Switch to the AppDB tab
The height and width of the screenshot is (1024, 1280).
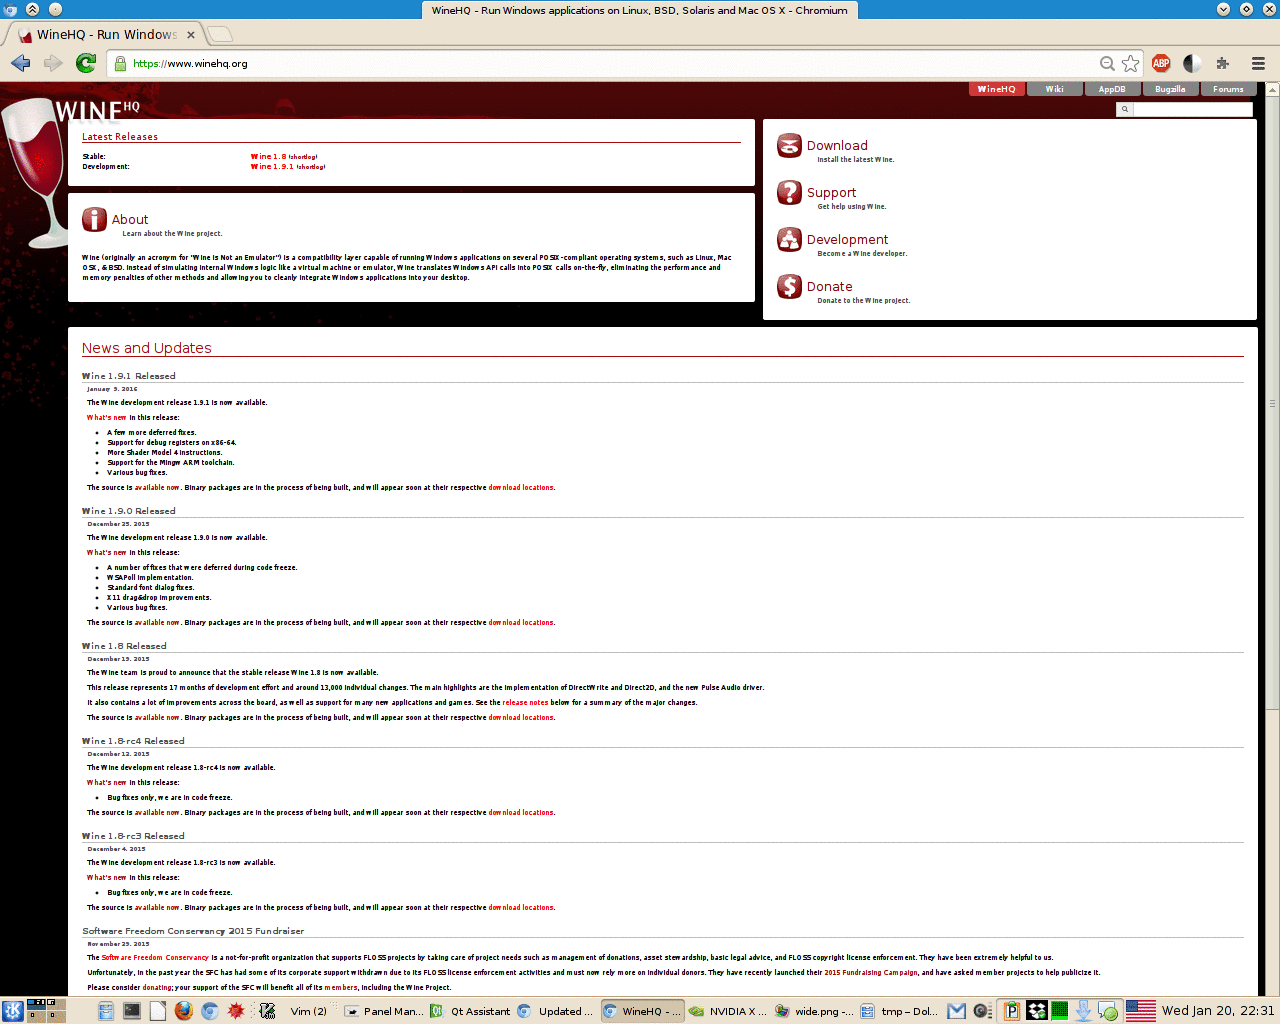pyautogui.click(x=1112, y=89)
